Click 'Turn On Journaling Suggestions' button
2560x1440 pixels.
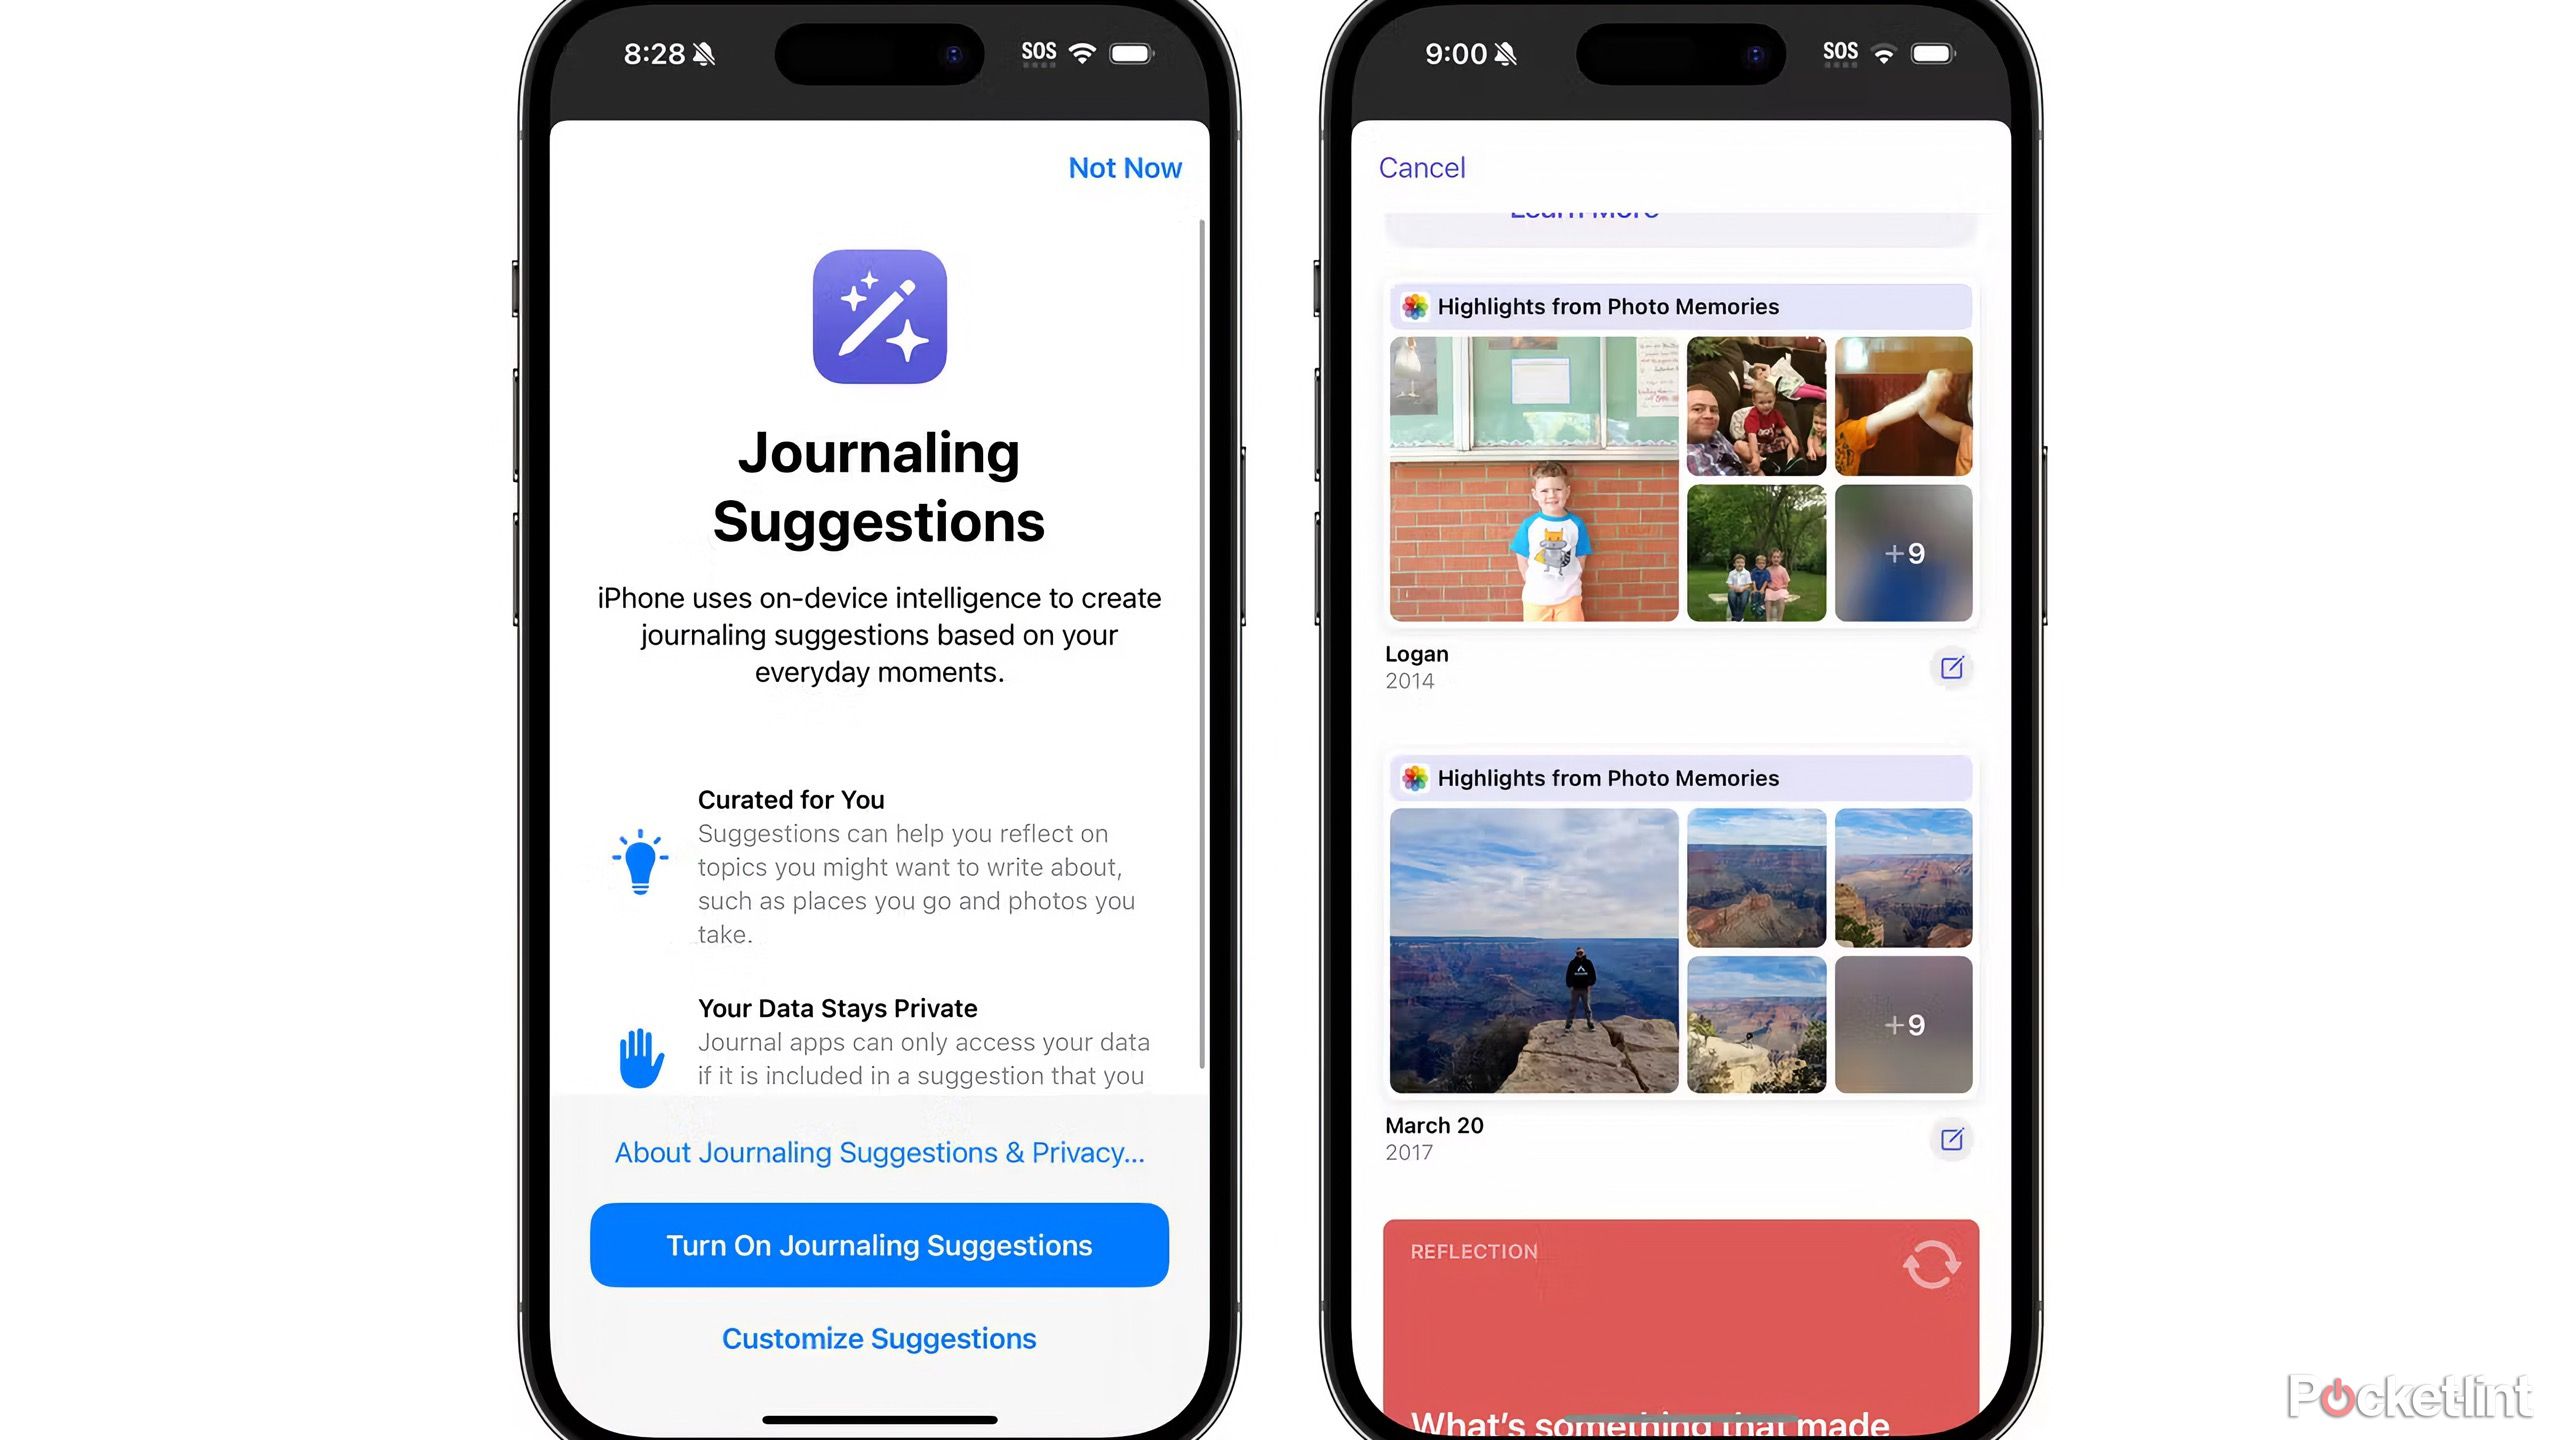[x=877, y=1245]
